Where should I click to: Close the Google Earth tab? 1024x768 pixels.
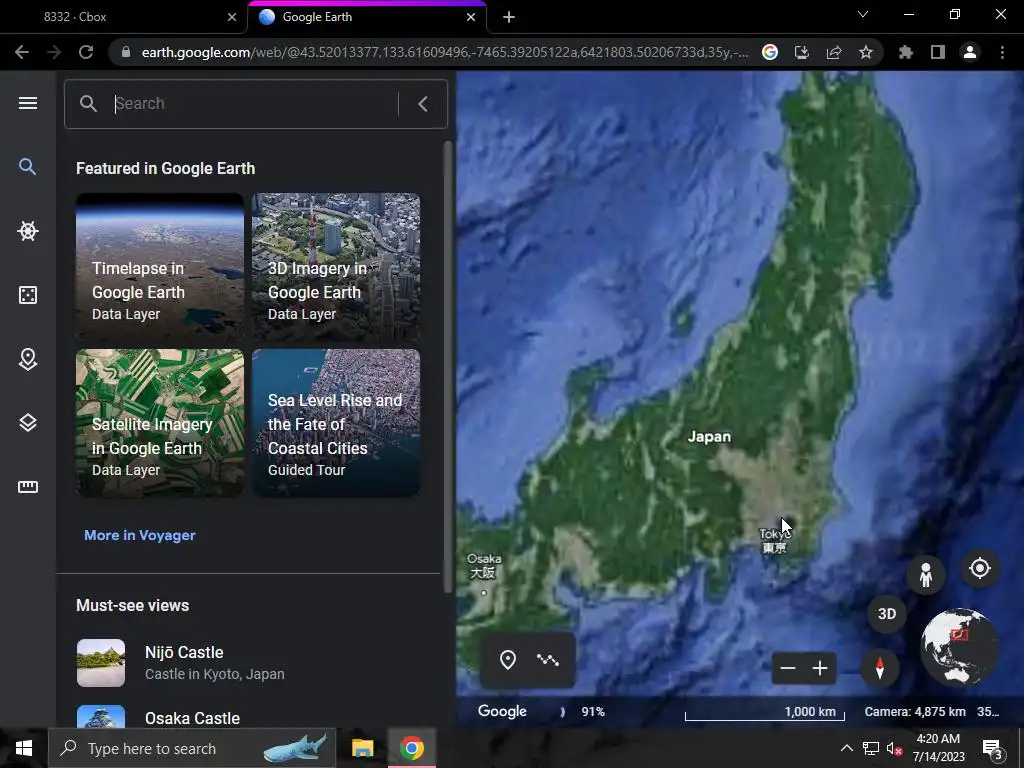coord(471,17)
